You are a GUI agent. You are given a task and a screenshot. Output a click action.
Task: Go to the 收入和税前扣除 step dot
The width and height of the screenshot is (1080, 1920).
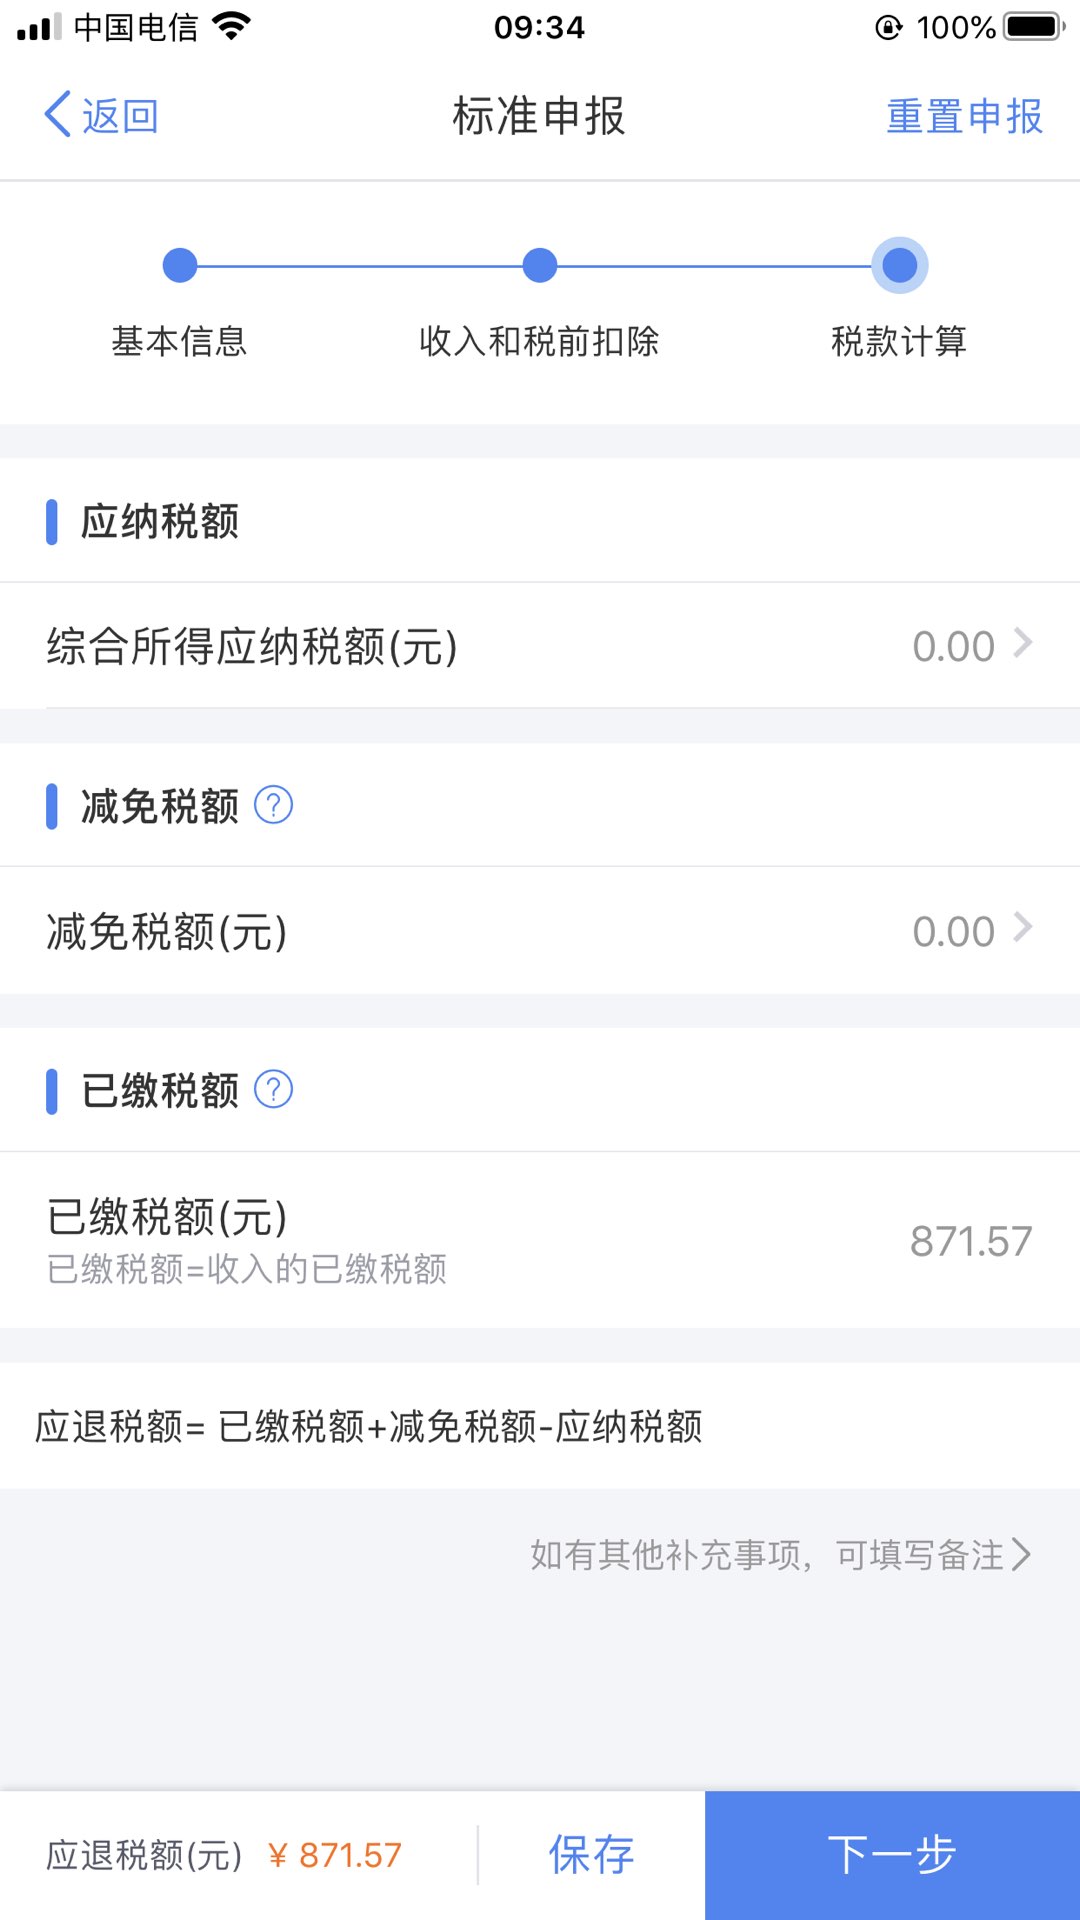(540, 266)
